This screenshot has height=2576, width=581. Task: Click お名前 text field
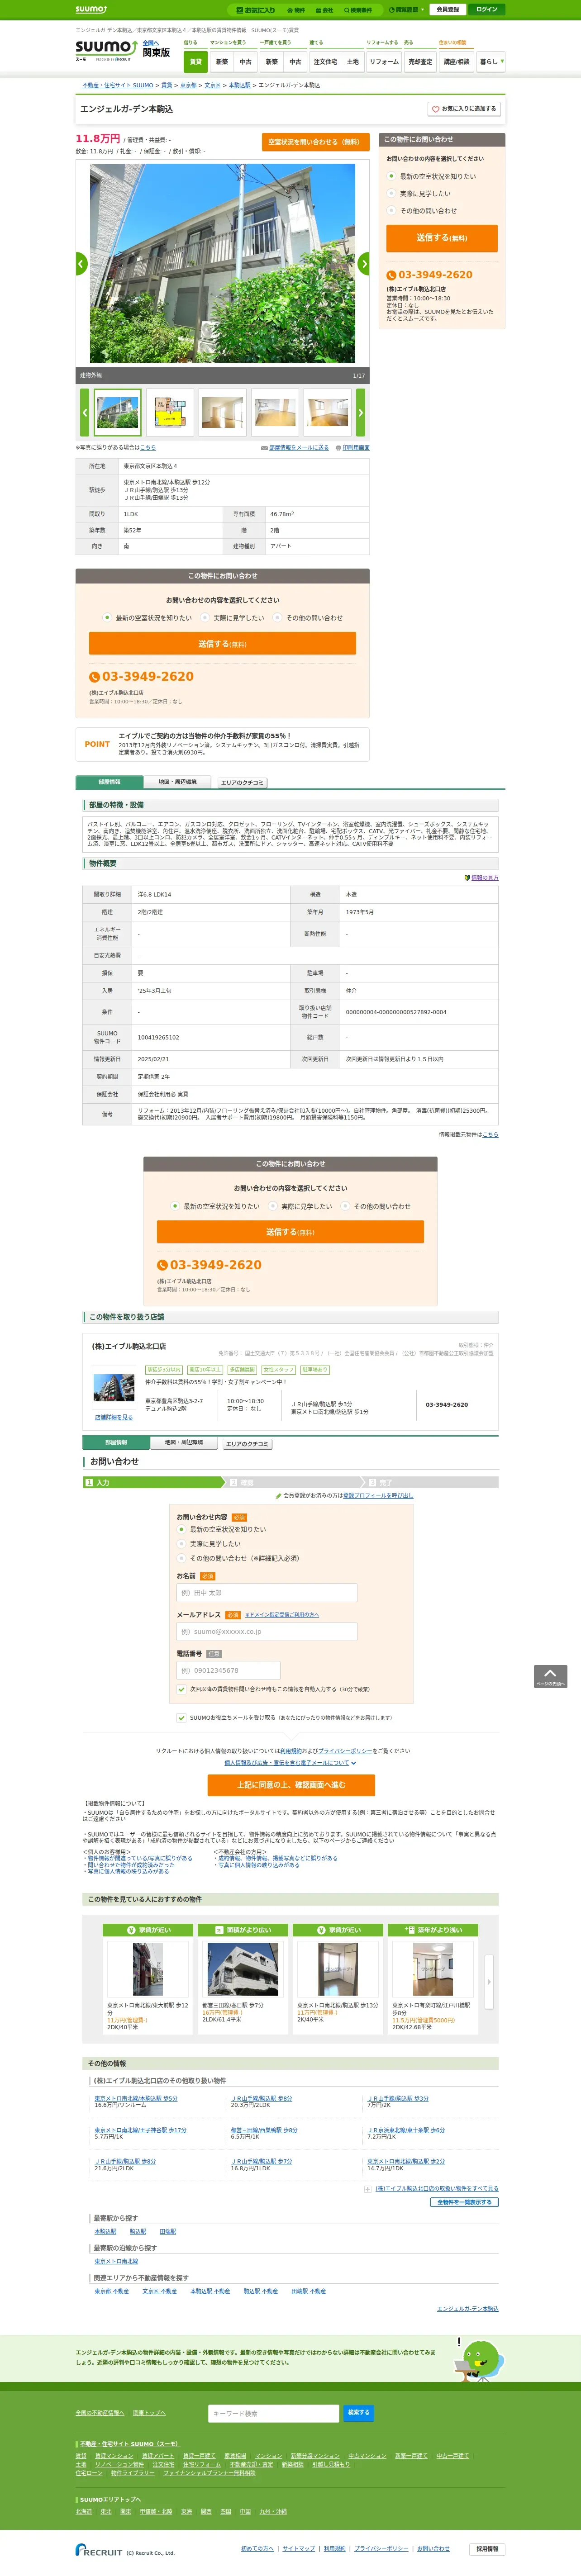[267, 1593]
